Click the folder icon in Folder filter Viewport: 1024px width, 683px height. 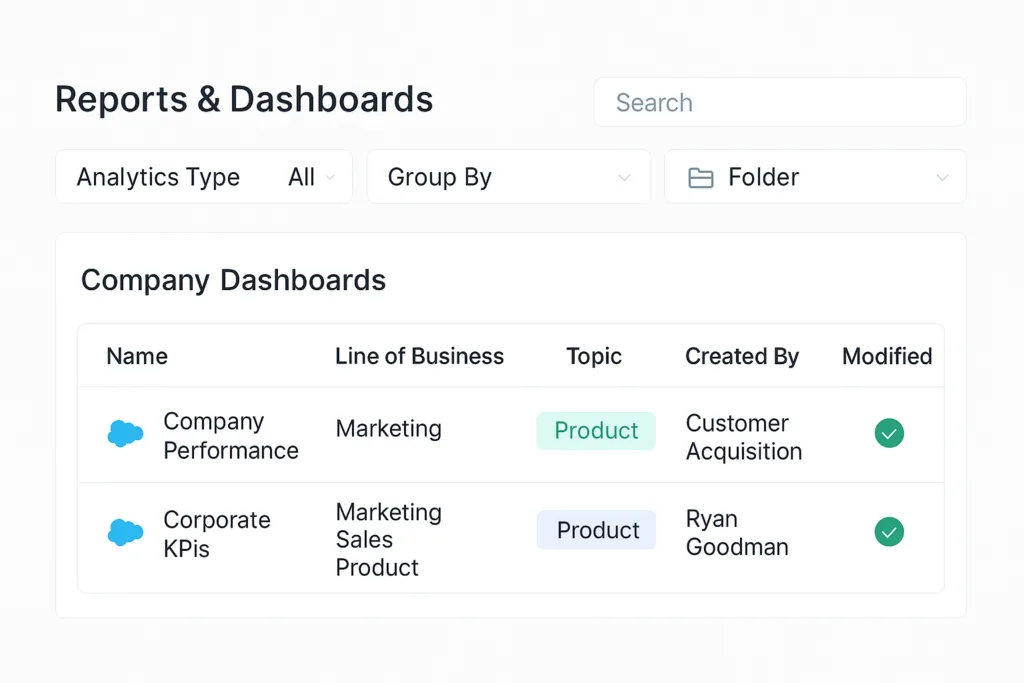click(x=701, y=178)
